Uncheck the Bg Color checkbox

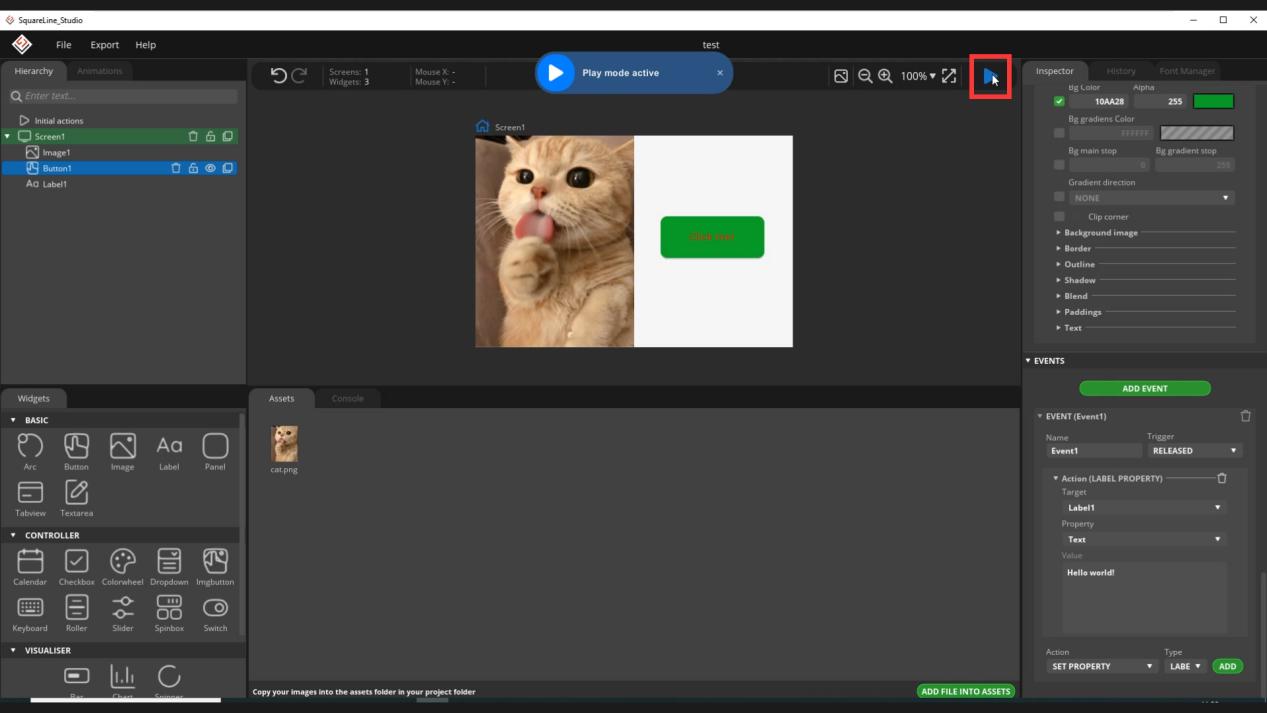point(1059,101)
